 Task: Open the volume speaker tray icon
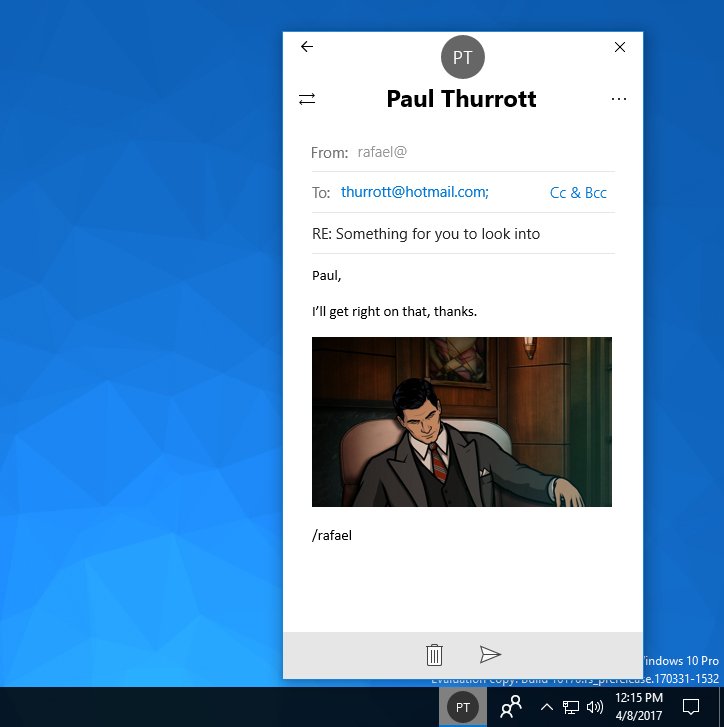(x=595, y=707)
